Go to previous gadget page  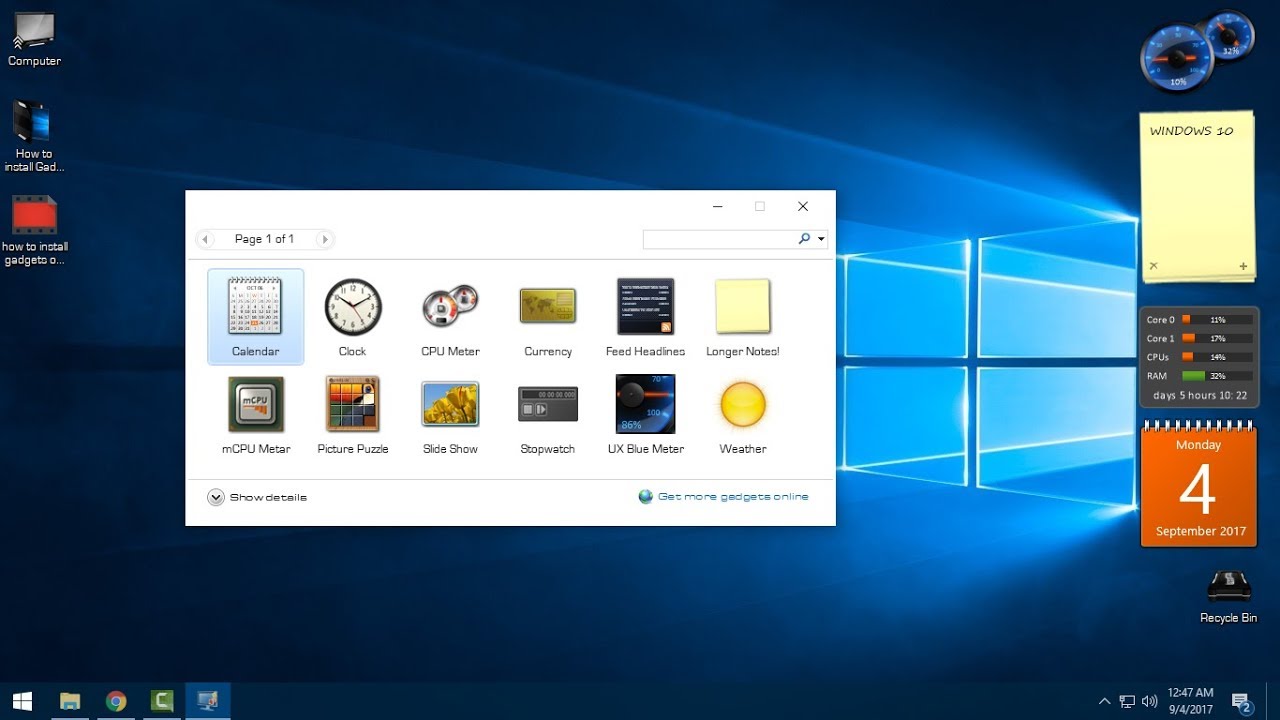(205, 239)
